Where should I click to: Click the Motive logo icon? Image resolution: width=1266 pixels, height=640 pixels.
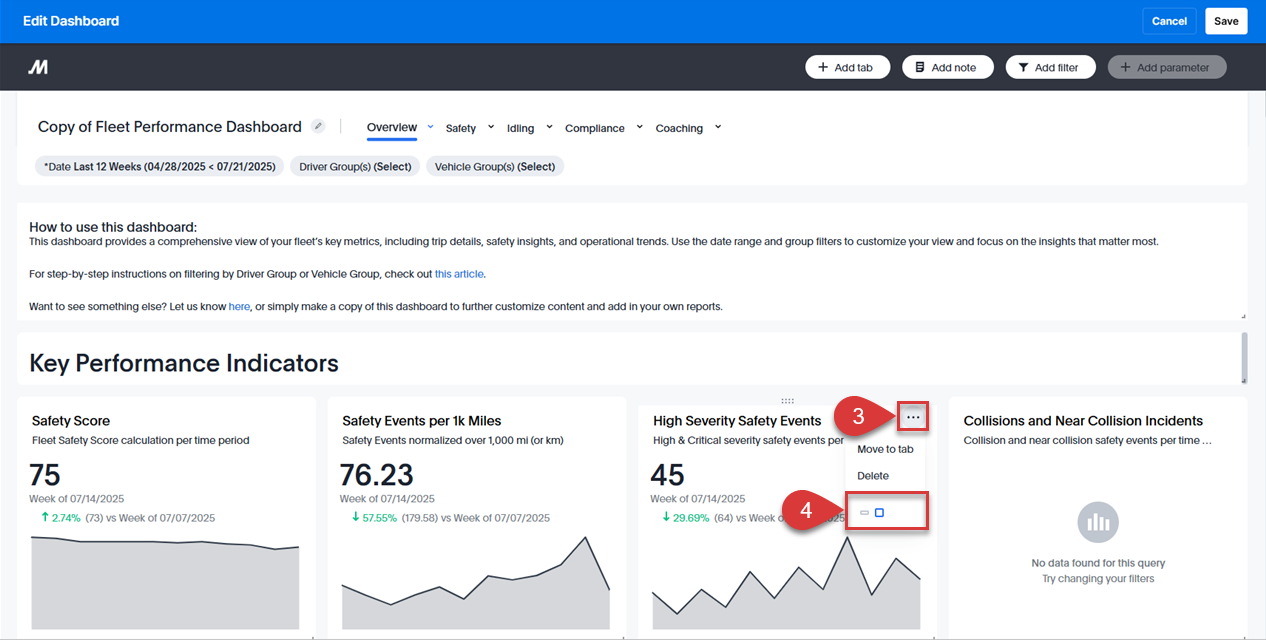tap(38, 67)
